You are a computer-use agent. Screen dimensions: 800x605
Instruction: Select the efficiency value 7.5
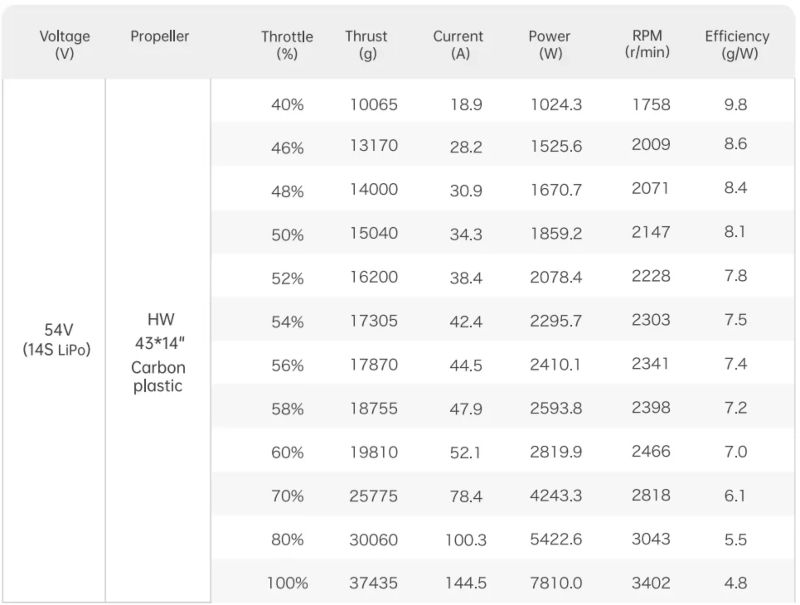click(736, 320)
